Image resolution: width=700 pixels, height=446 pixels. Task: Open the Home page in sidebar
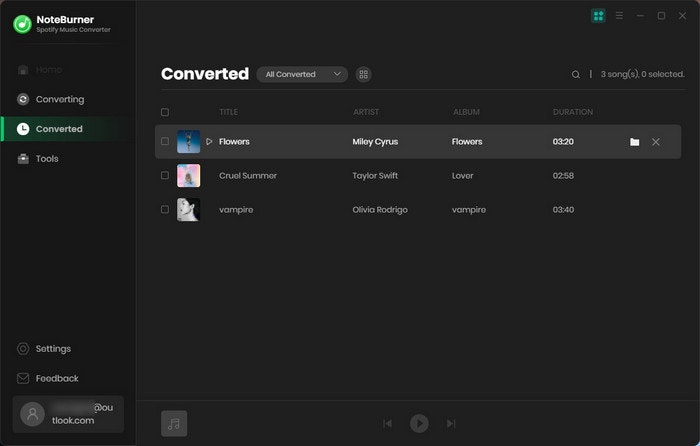(40, 70)
